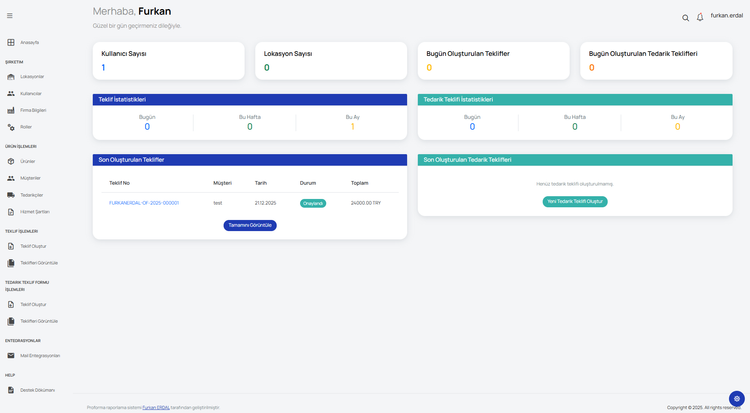Open the notifications bell

point(700,18)
